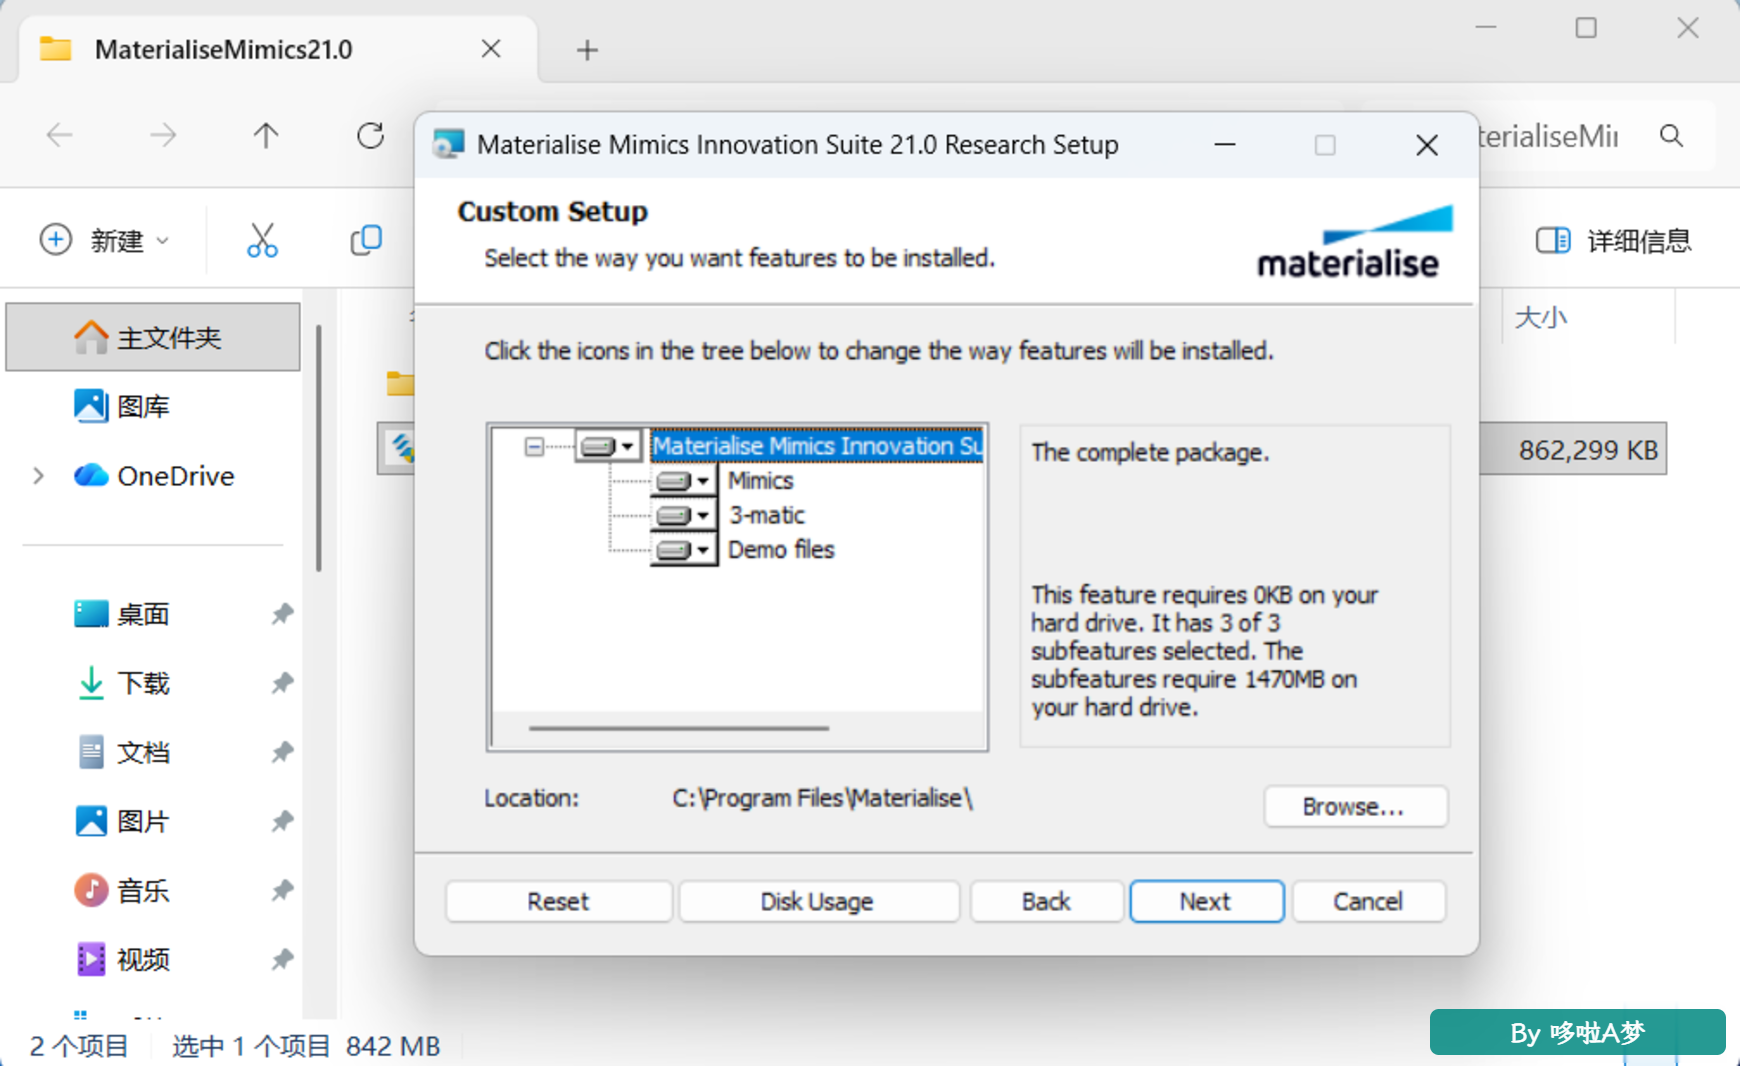Click the setup installer icon in the dialog title bar

coord(448,145)
